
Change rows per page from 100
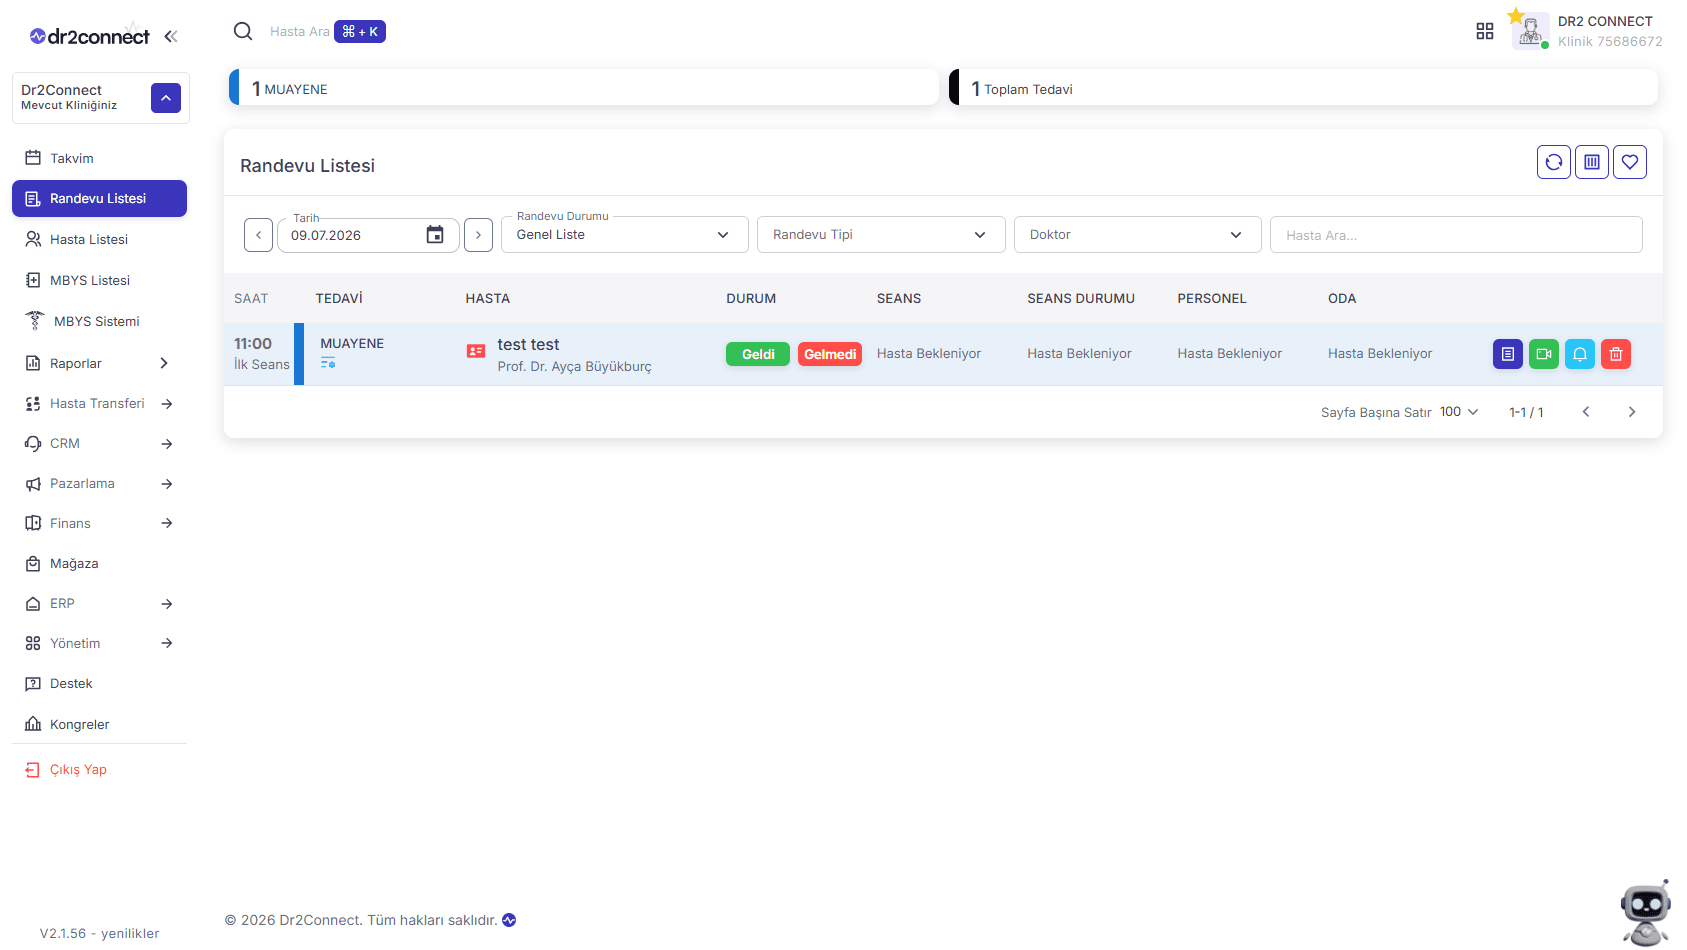(1459, 412)
